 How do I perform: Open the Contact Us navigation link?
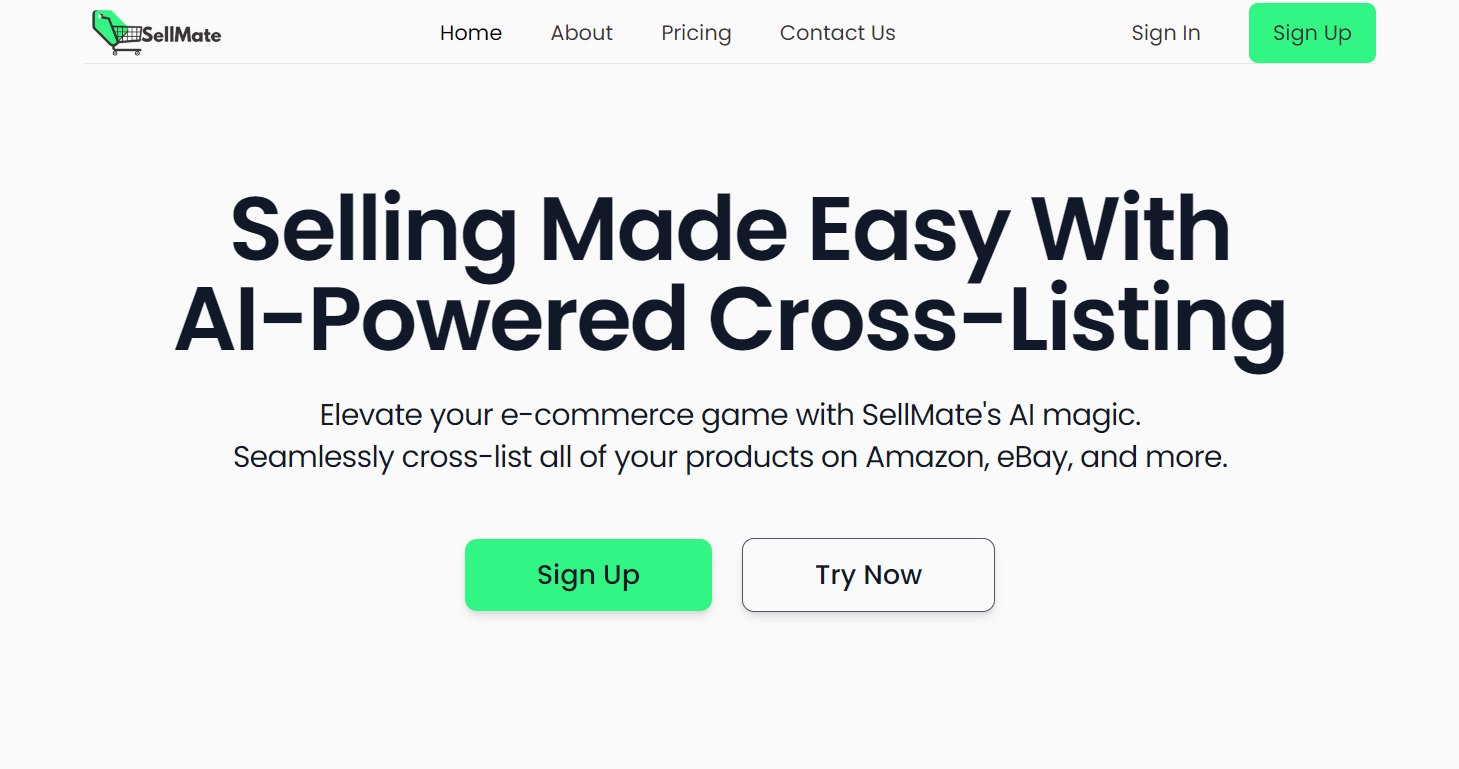[837, 33]
